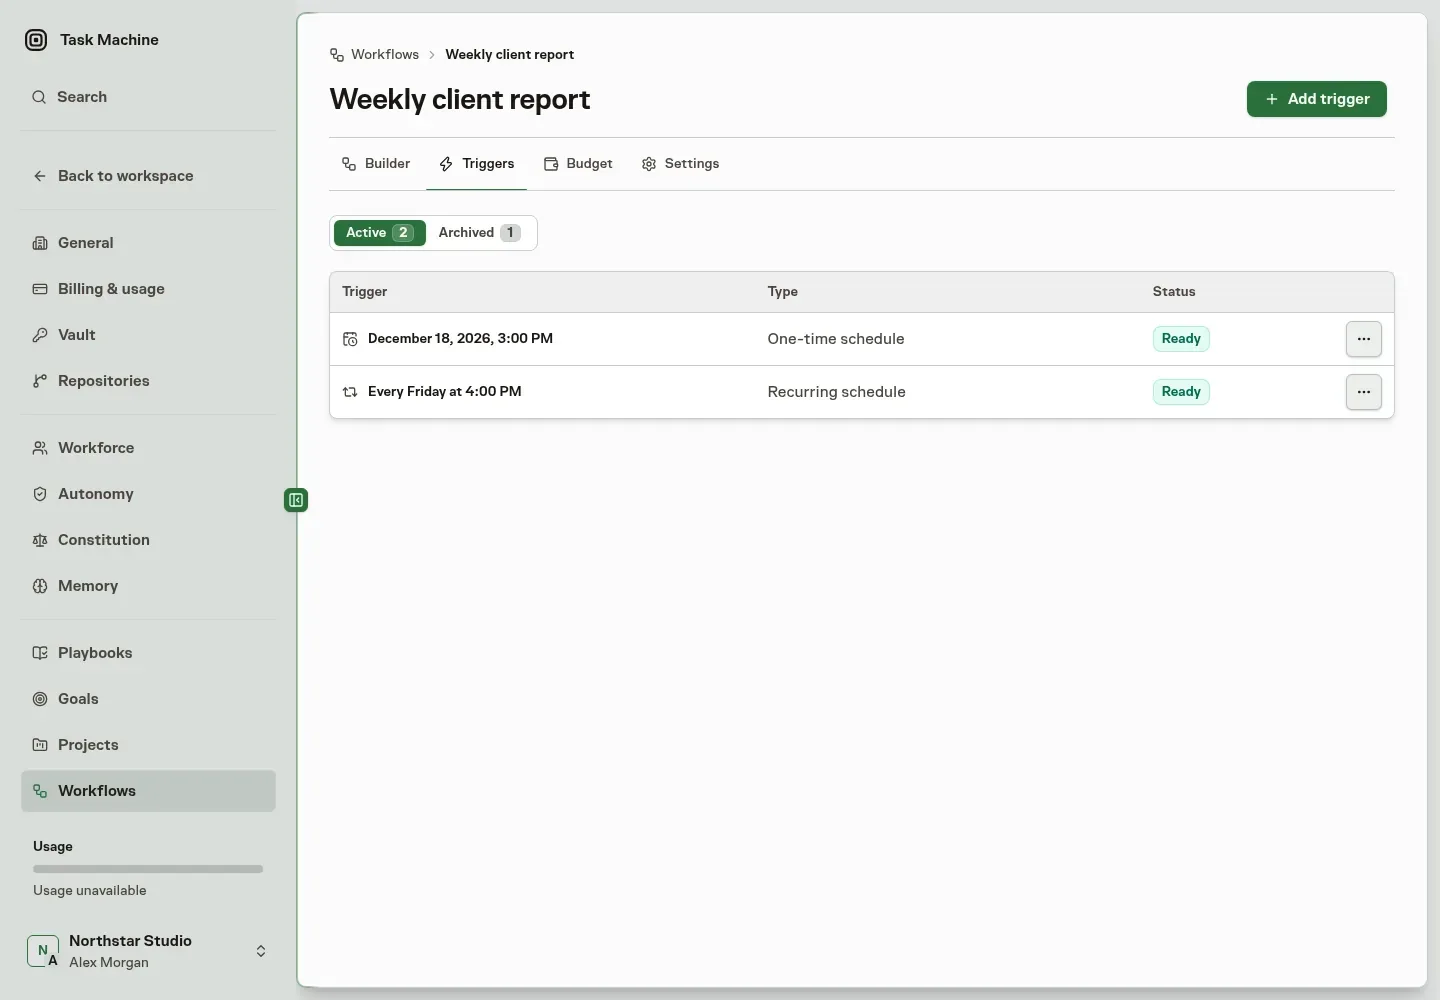The image size is (1440, 1000).
Task: Click the 'Recurring schedule' type cell
Action: (x=837, y=392)
